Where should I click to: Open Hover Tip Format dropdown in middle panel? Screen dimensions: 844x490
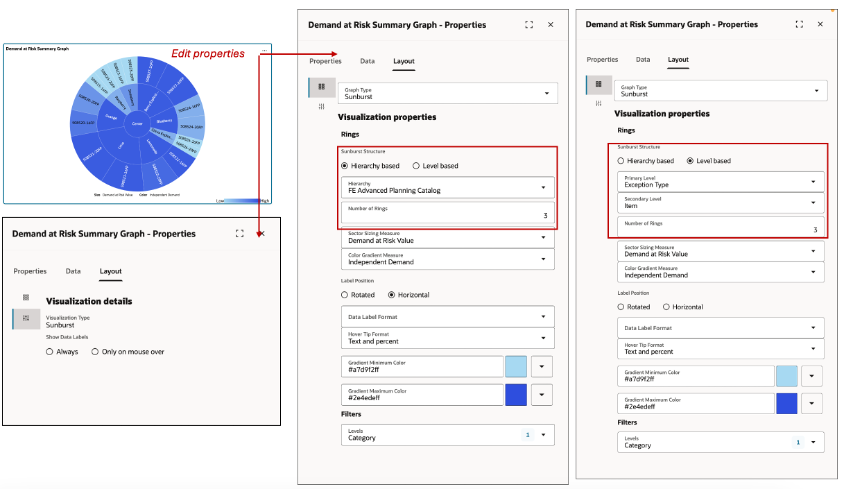click(448, 338)
